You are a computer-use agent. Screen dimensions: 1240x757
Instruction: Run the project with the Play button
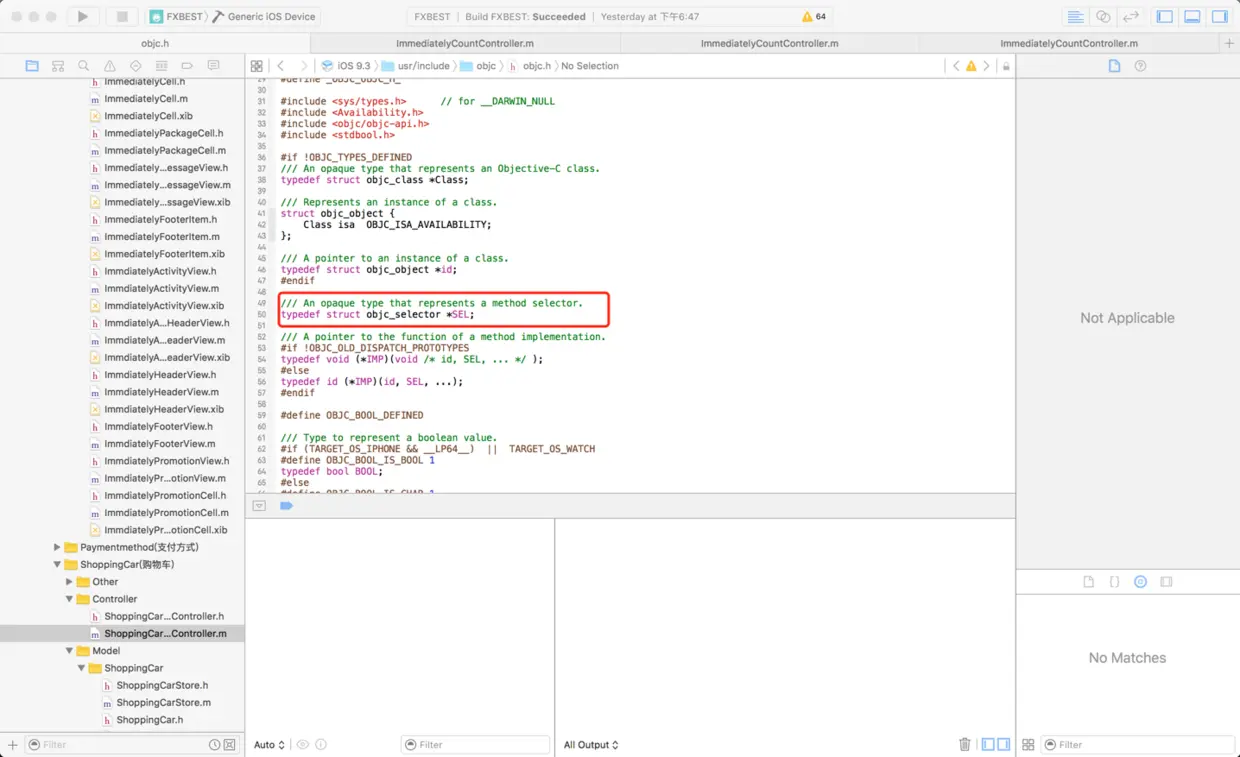(x=83, y=16)
